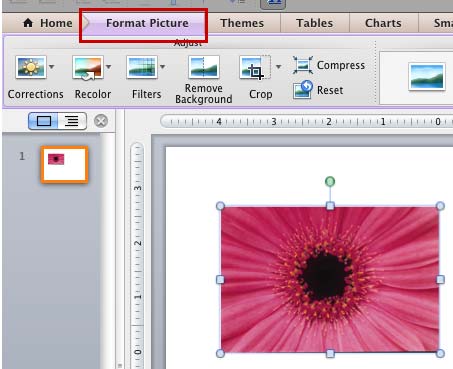
Task: Click the green rotation handle
Action: coord(330,181)
